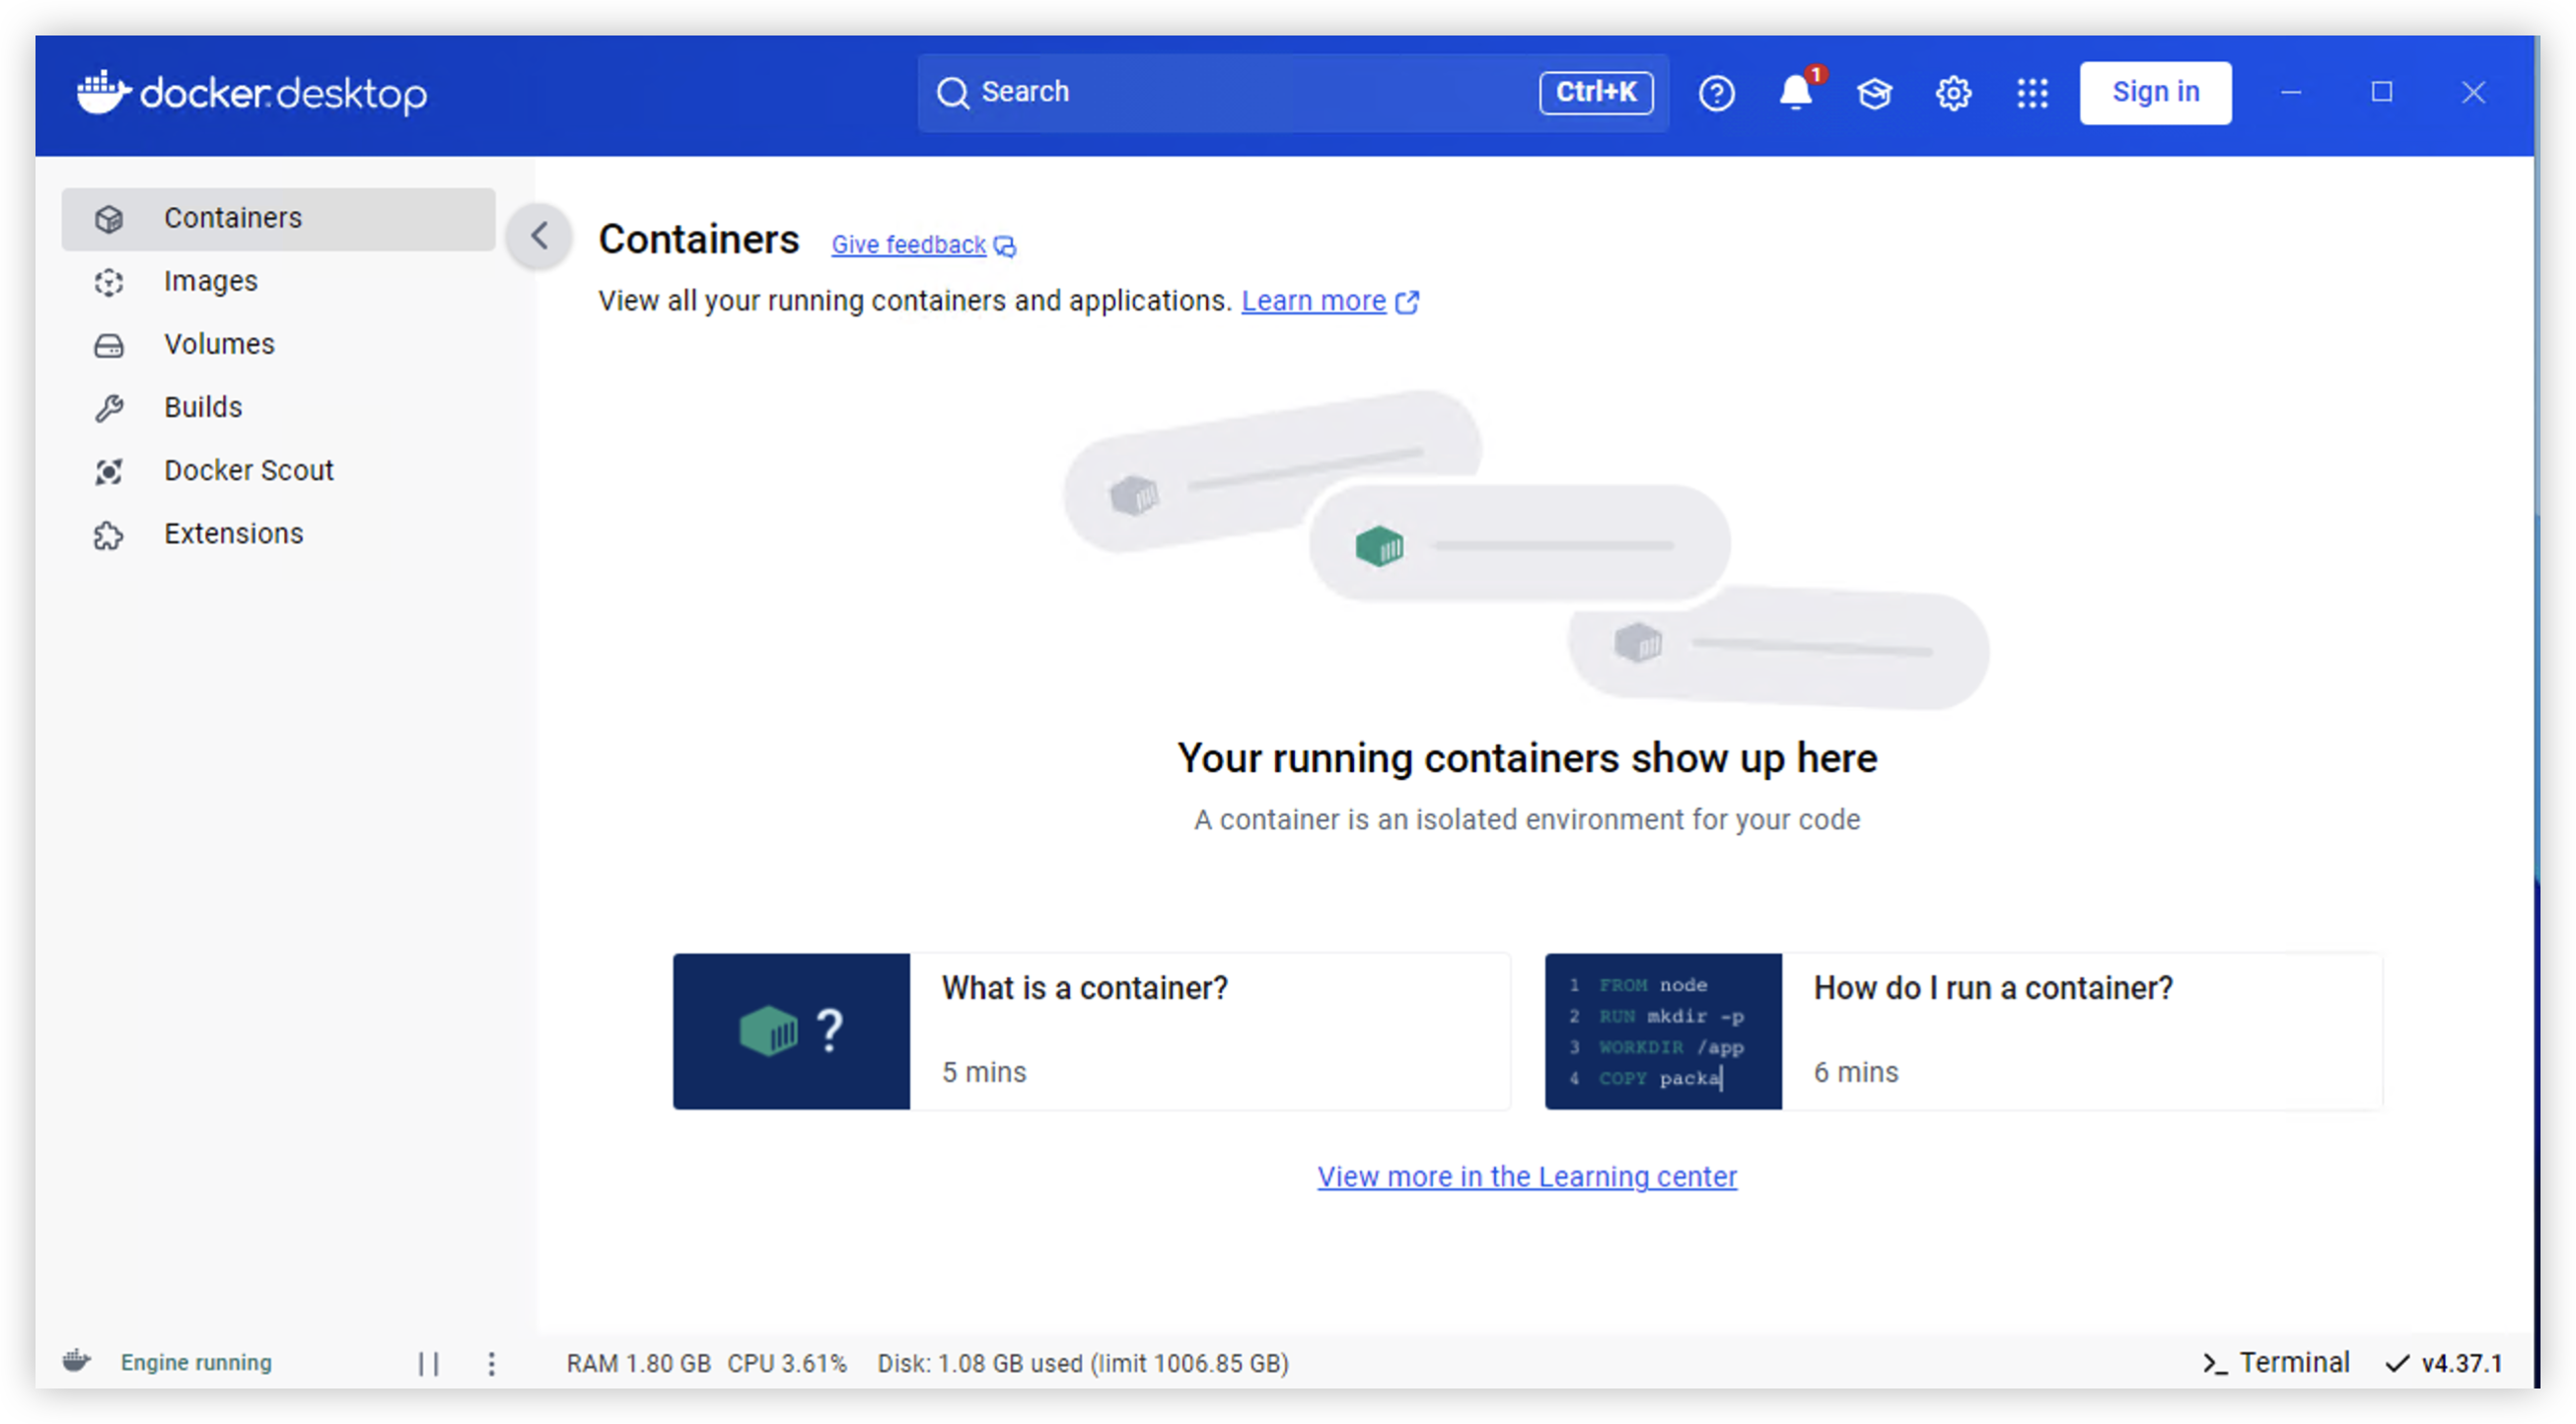Click the Ctrl+K shortcut badge
The height and width of the screenshot is (1424, 2576).
[1595, 92]
